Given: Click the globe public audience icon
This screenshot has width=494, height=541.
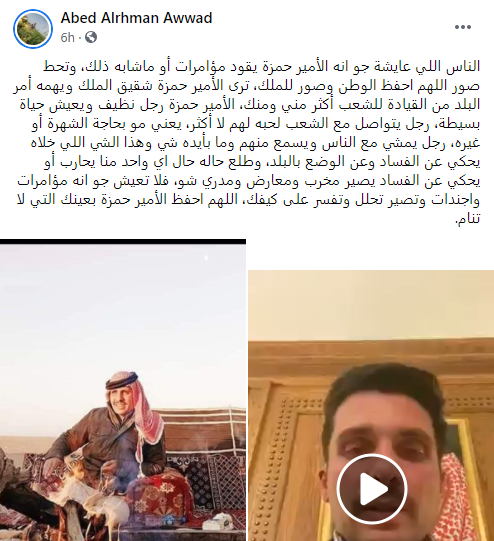Looking at the screenshot, I should click(x=91, y=37).
